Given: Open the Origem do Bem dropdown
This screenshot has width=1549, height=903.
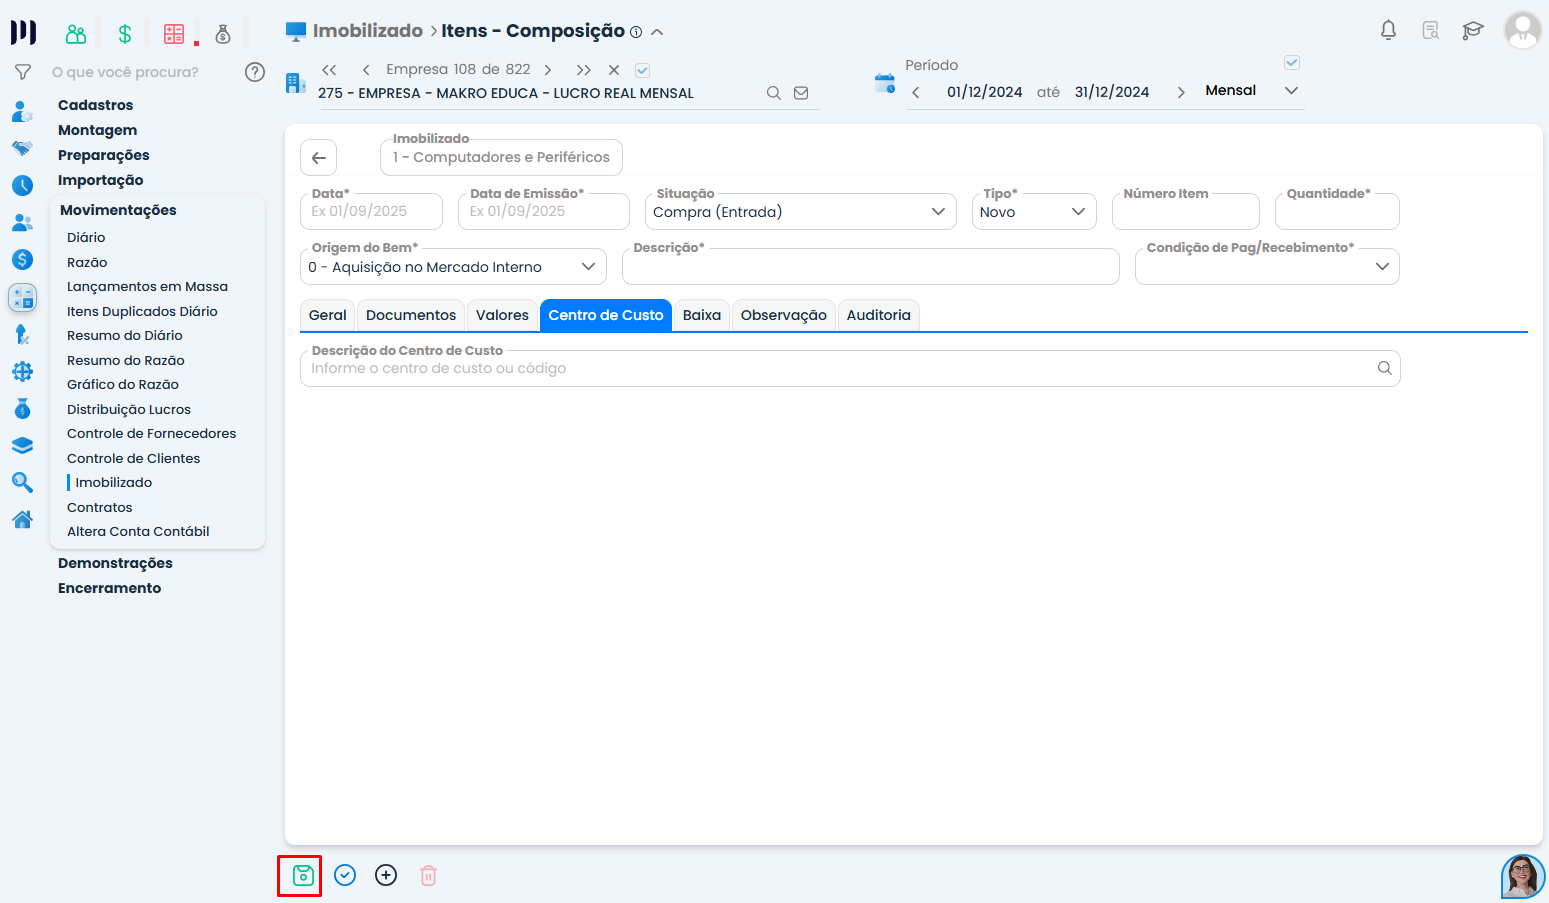Looking at the screenshot, I should (588, 267).
